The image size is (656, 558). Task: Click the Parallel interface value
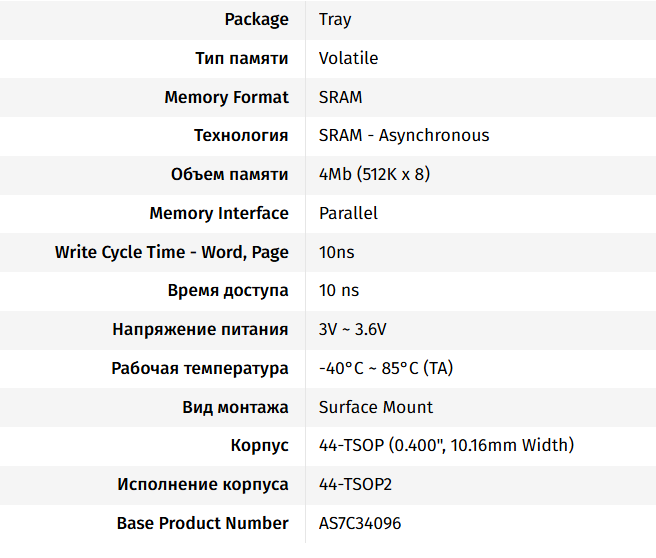tap(348, 213)
